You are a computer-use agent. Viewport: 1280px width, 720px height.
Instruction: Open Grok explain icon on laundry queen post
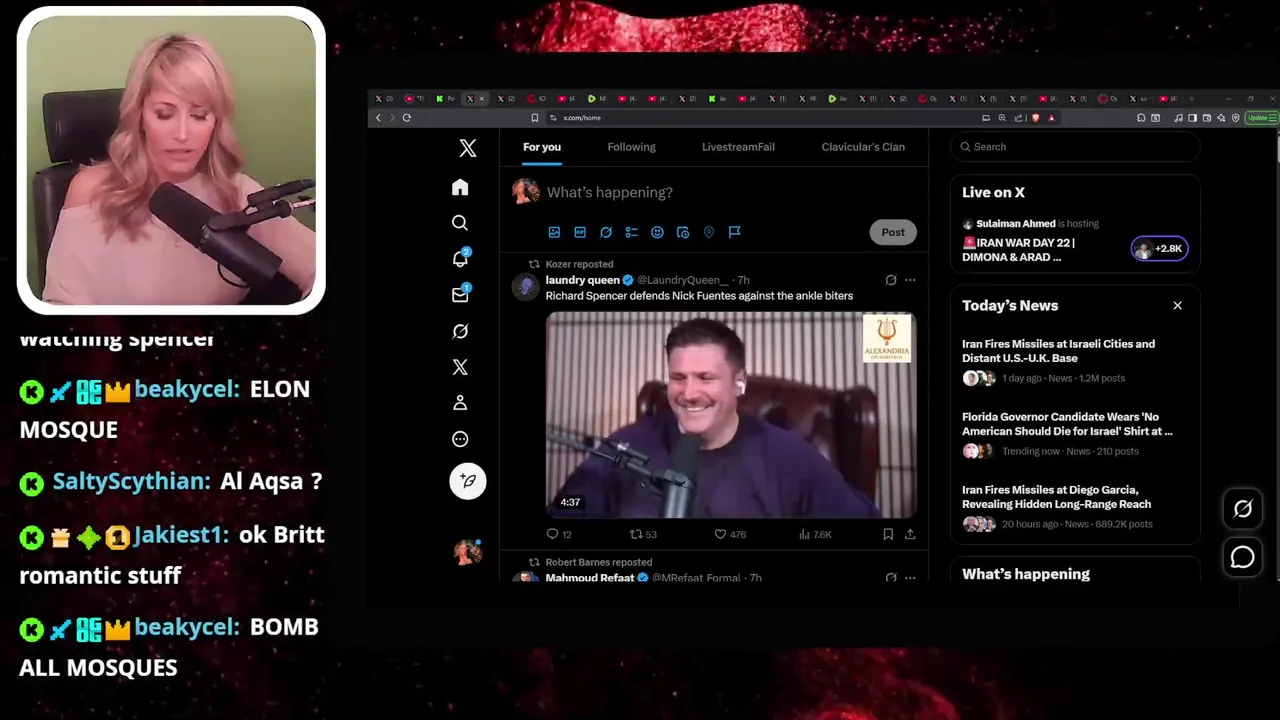(x=891, y=280)
